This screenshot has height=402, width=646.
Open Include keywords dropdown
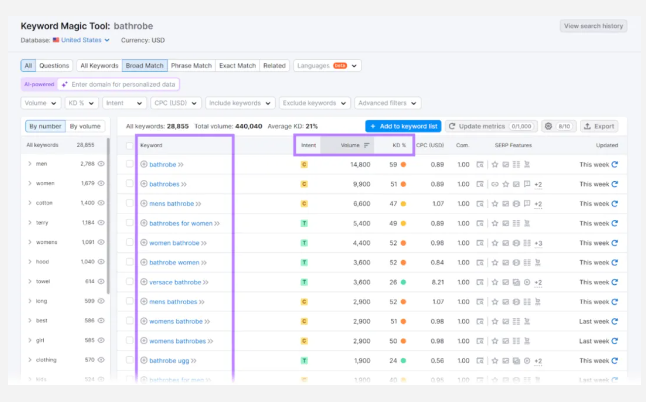pyautogui.click(x=240, y=103)
